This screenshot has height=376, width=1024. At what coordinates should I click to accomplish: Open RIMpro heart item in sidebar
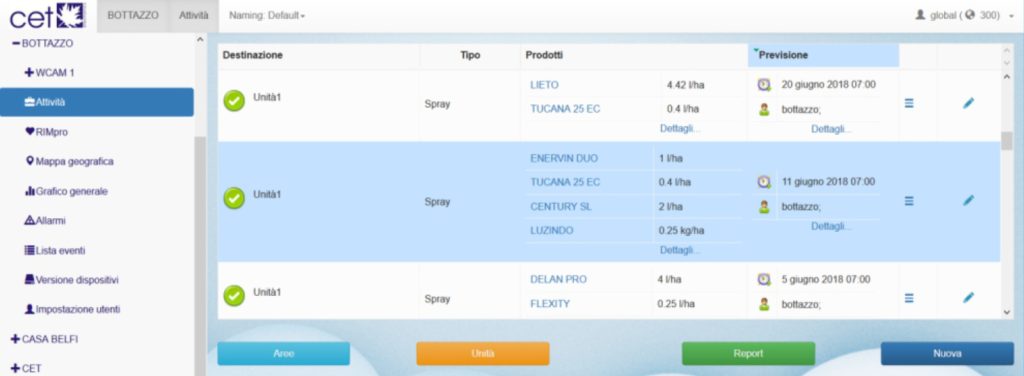click(x=46, y=132)
